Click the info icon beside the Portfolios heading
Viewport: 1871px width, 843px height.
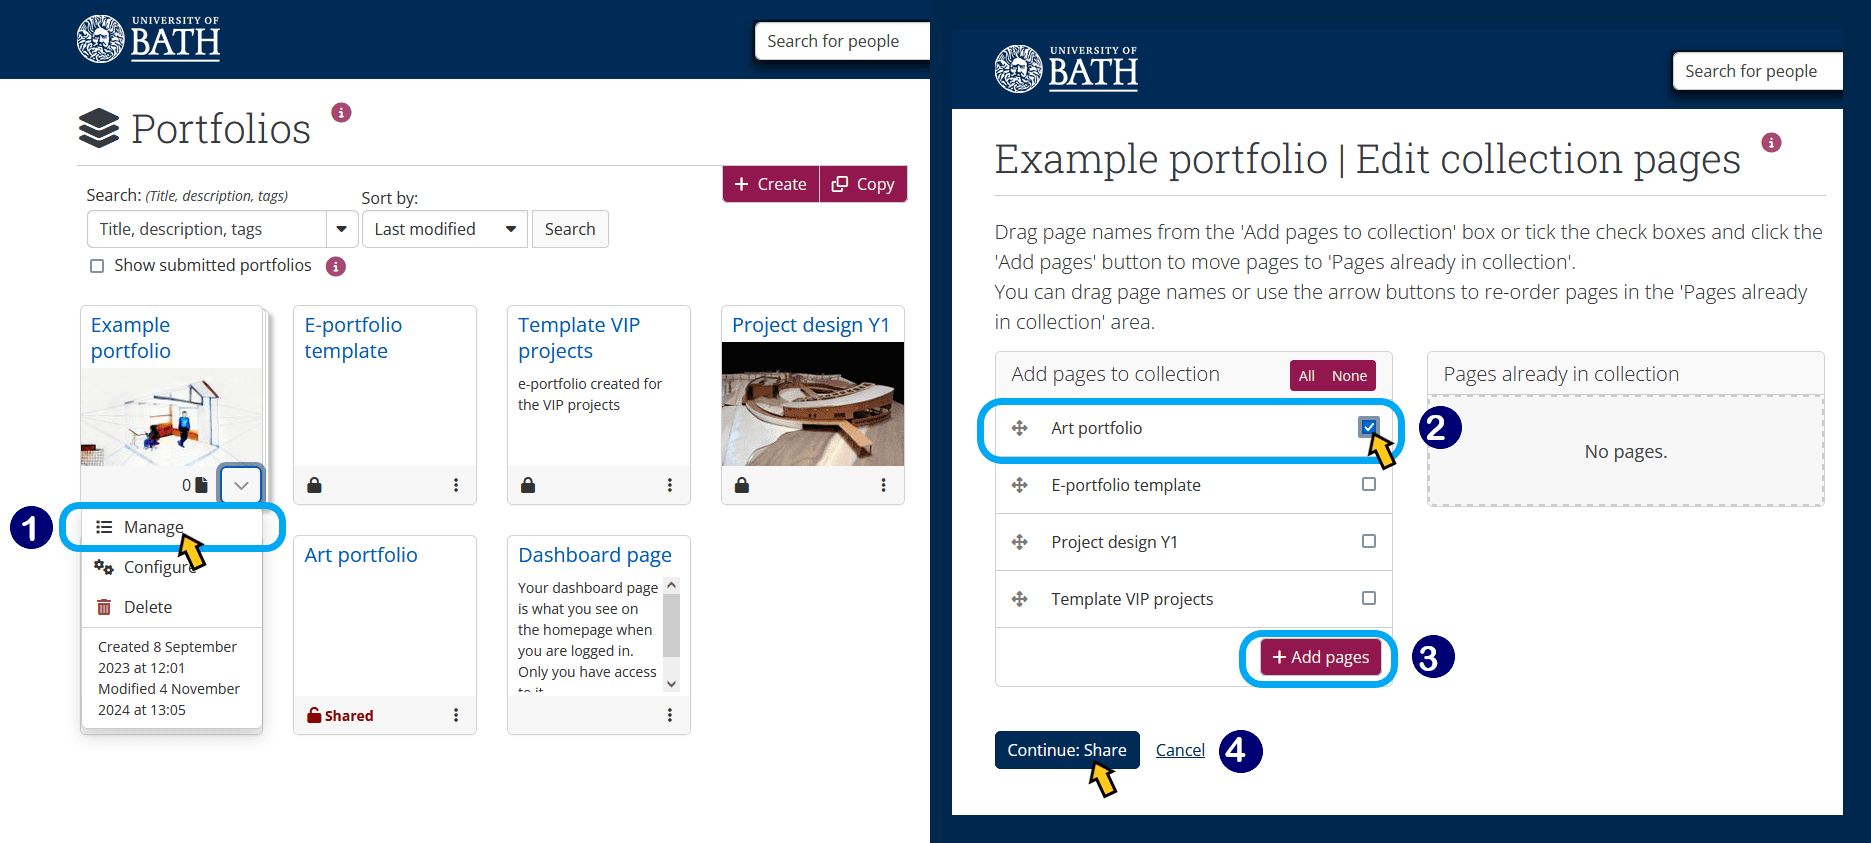pyautogui.click(x=341, y=112)
